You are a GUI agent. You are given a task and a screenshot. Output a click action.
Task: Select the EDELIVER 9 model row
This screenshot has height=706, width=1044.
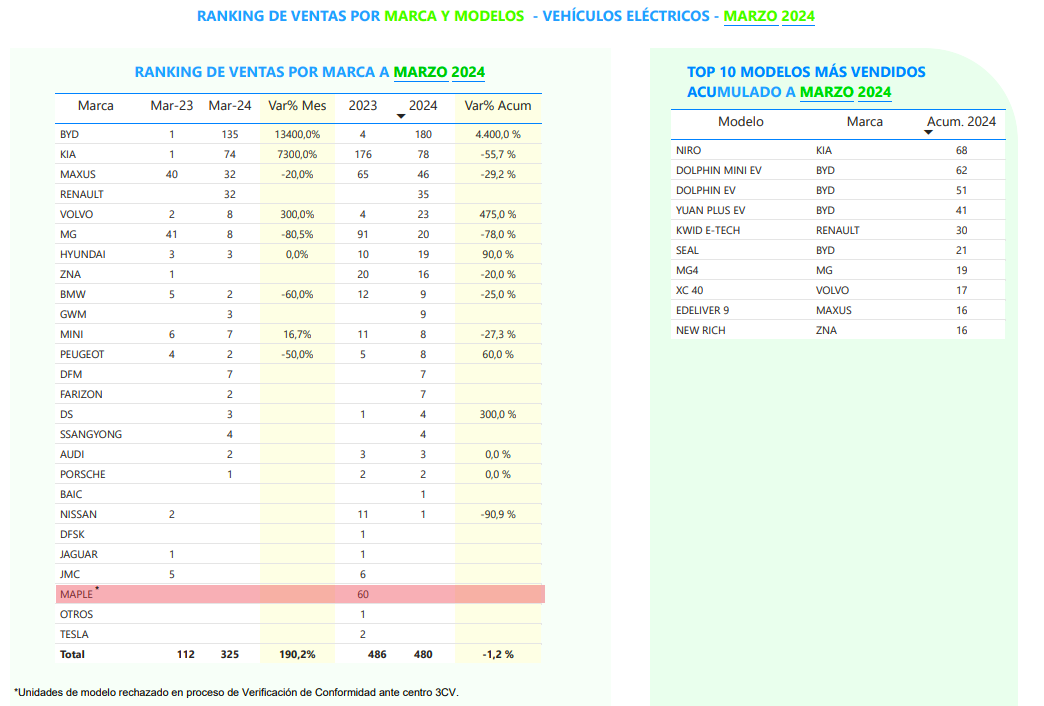point(838,310)
